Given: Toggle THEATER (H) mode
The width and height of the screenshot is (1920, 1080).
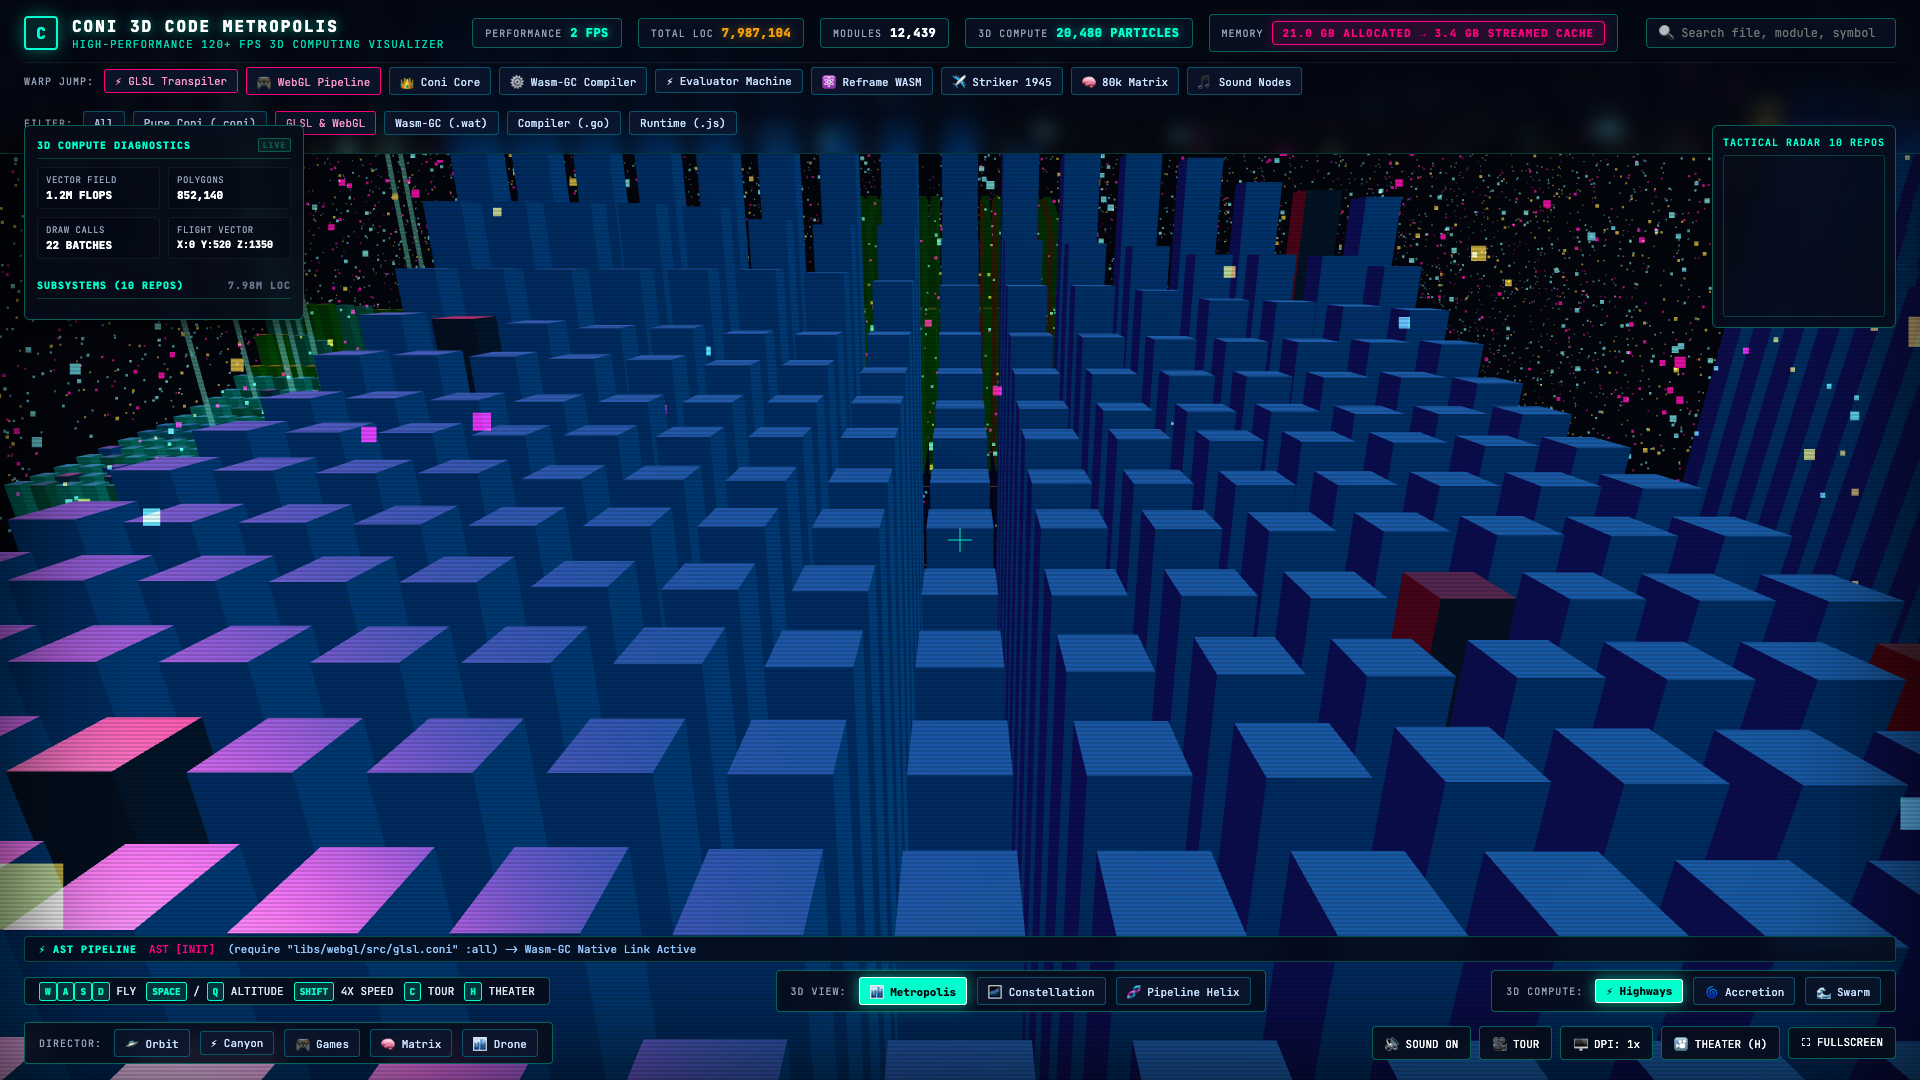Looking at the screenshot, I should pyautogui.click(x=1720, y=1044).
